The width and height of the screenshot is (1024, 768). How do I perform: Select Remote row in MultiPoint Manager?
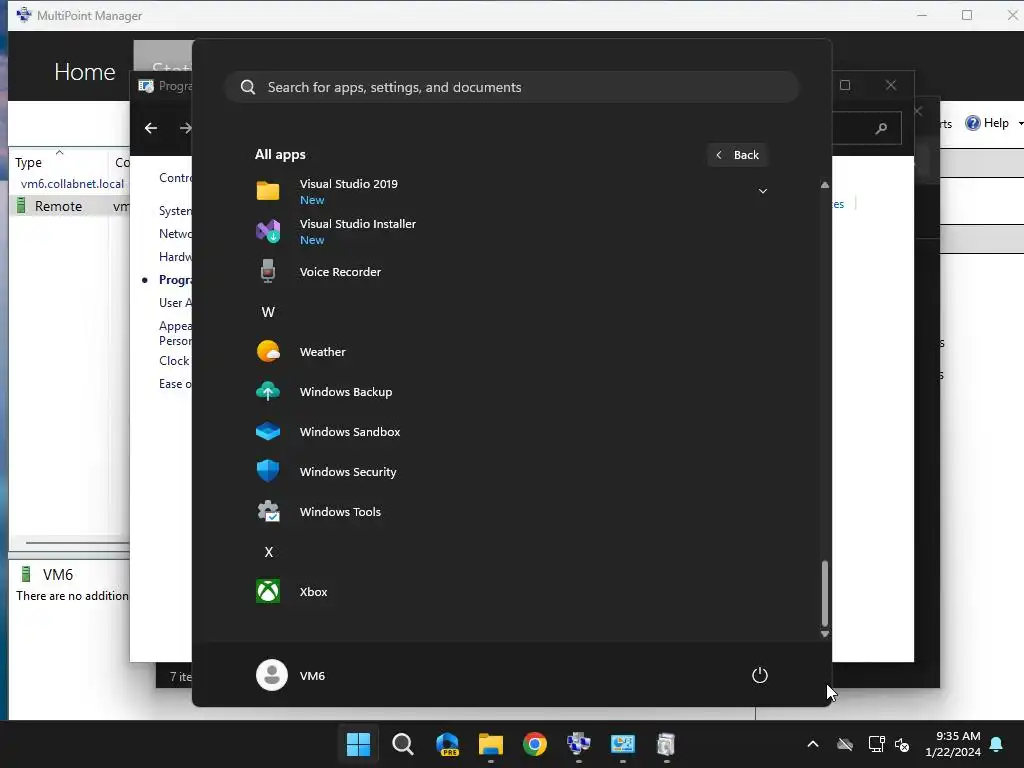[69, 206]
